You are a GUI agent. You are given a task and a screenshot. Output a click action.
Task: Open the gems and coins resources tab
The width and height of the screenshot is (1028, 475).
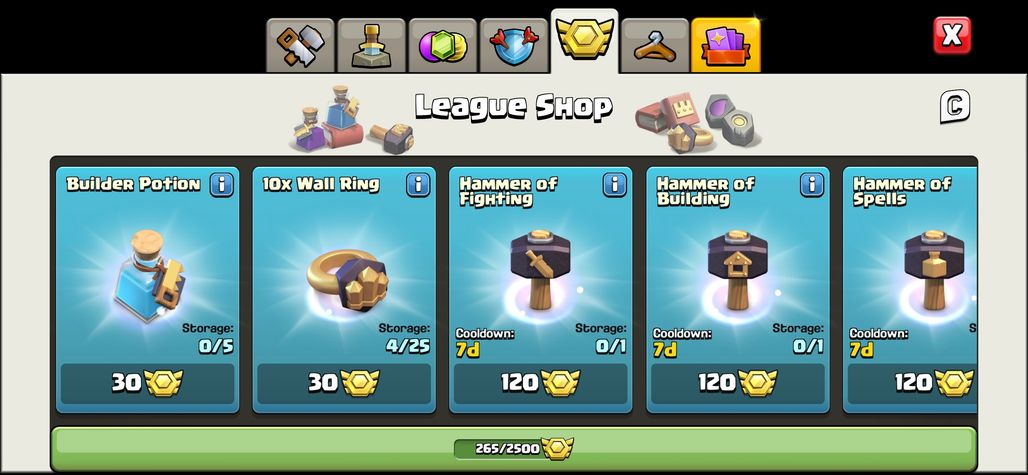(443, 45)
